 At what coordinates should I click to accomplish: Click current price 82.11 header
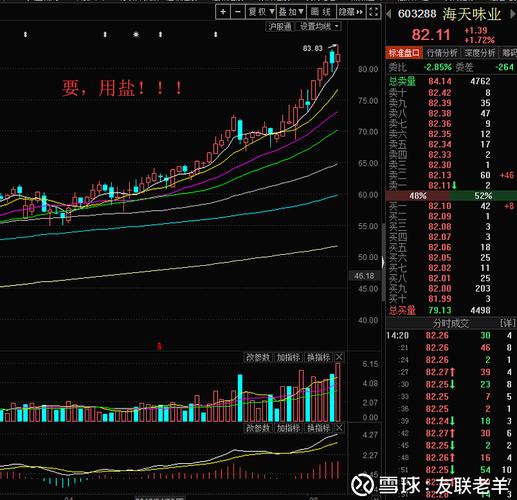431,35
